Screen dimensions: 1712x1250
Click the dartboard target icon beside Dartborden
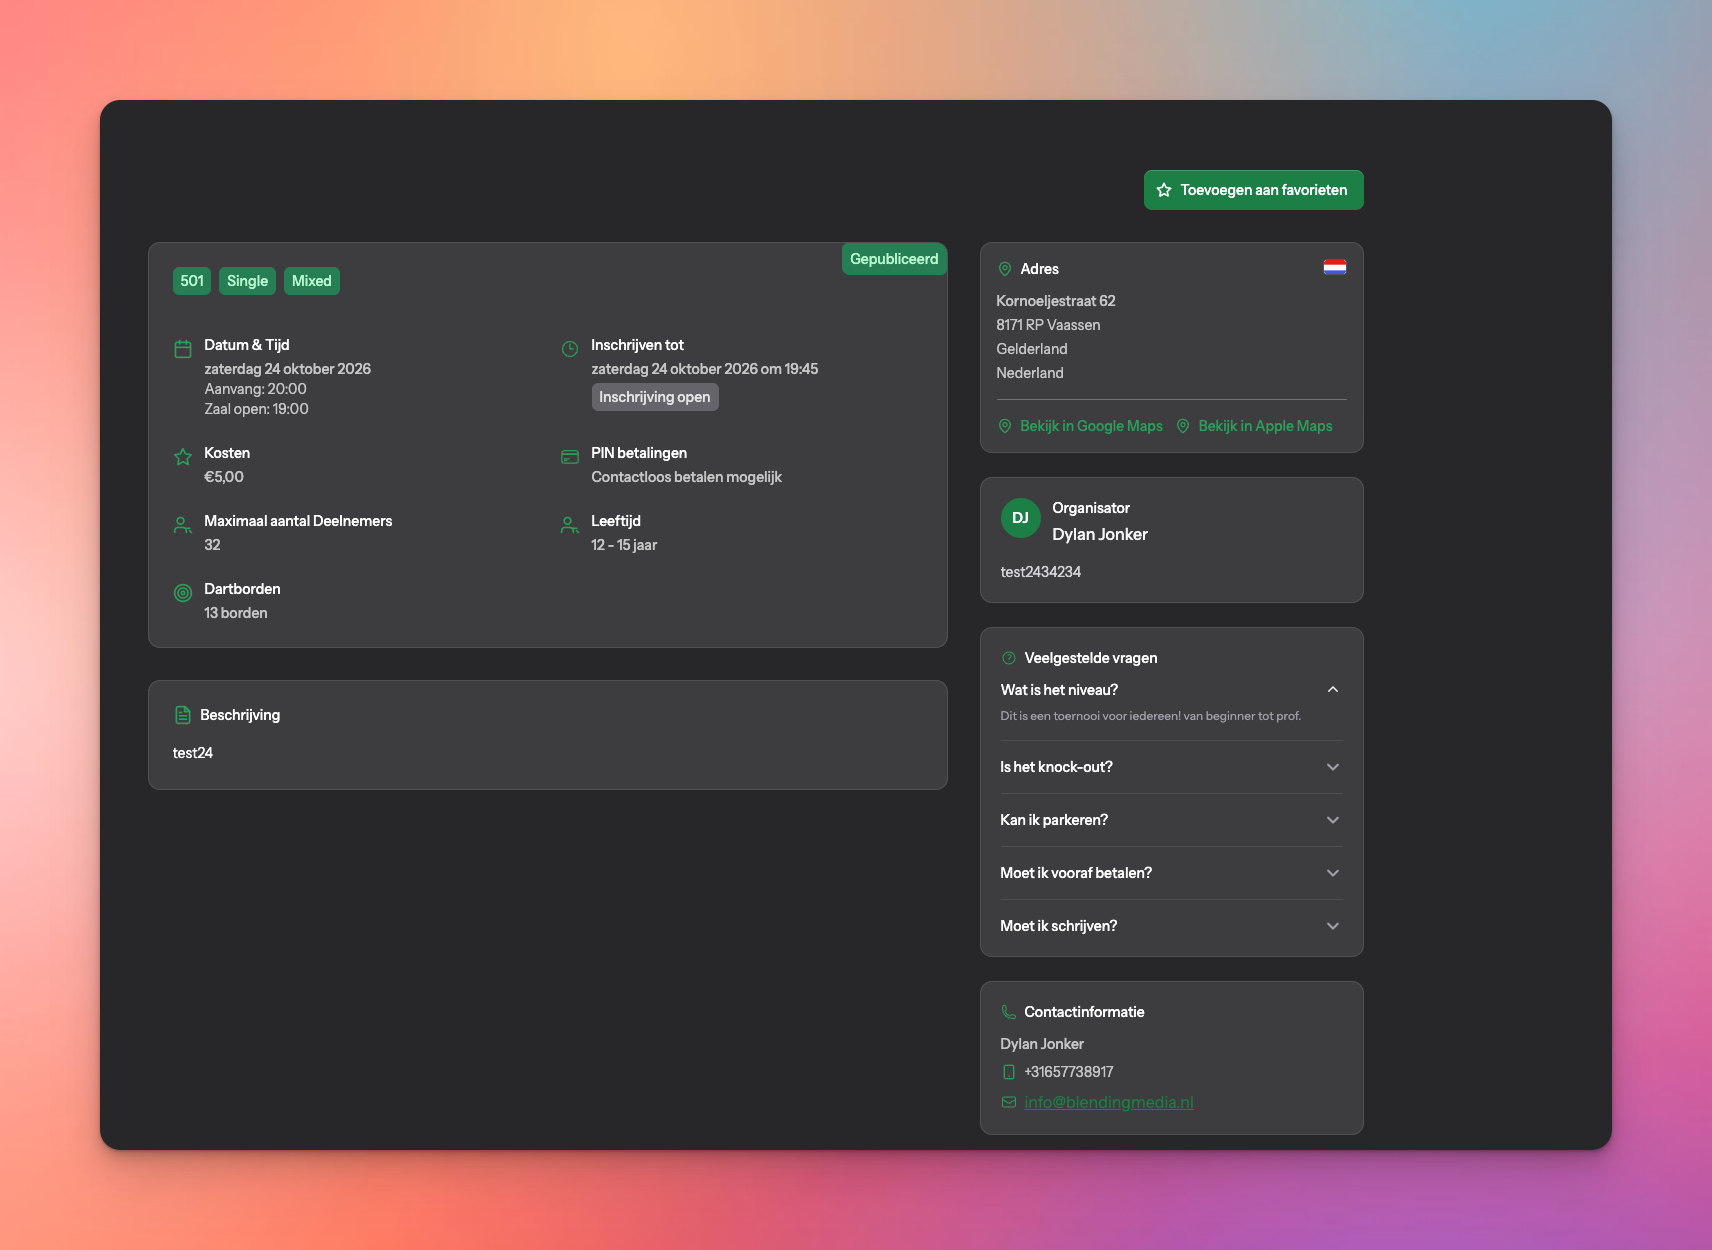183,593
